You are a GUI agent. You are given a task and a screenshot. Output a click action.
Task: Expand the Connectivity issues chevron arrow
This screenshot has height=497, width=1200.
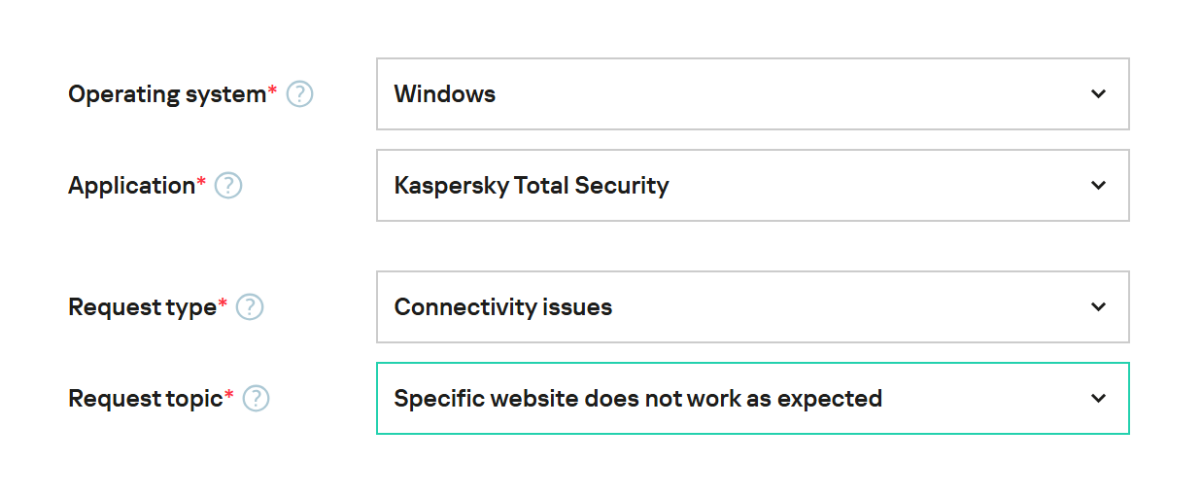(x=1098, y=307)
